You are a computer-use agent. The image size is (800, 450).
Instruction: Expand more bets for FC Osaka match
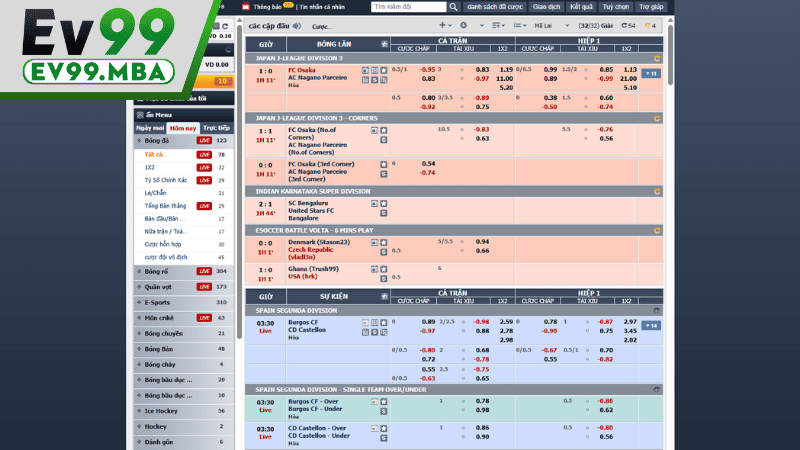[x=652, y=73]
